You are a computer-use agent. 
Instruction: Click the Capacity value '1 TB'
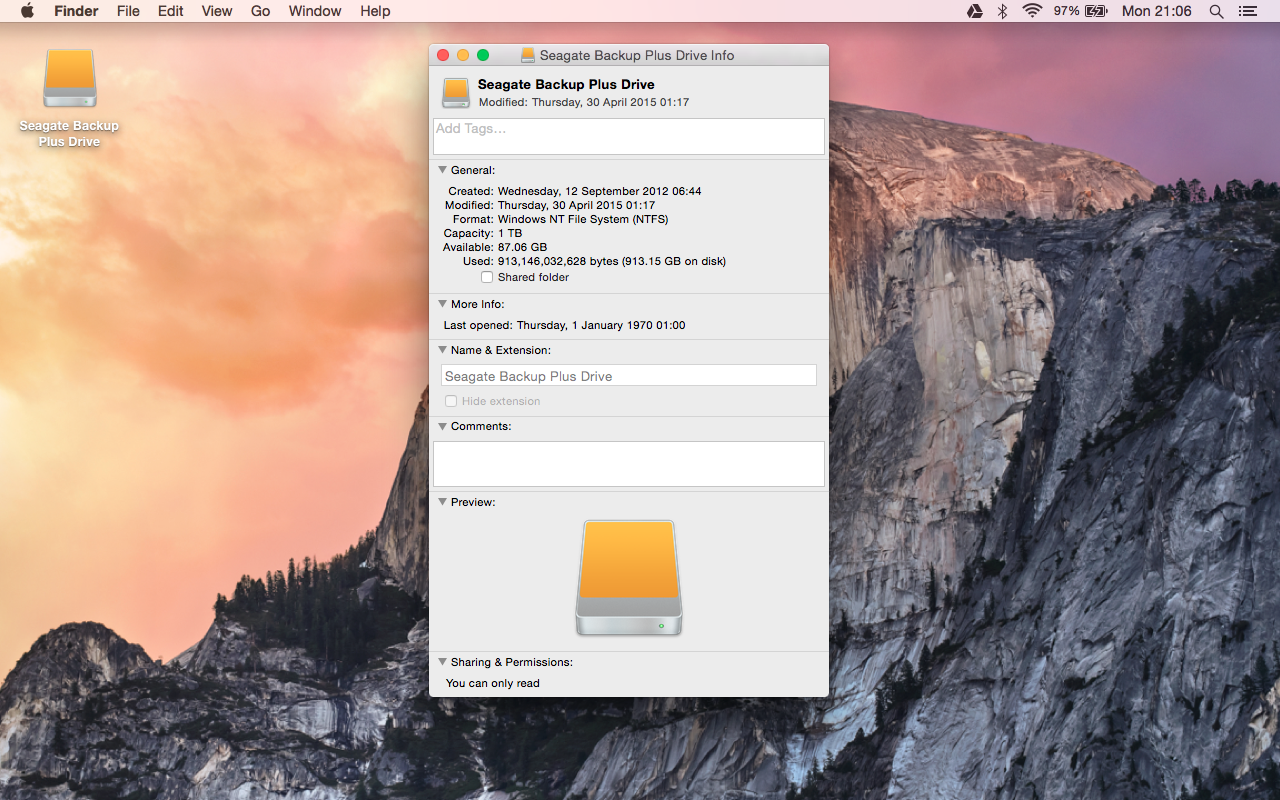pyautogui.click(x=510, y=233)
